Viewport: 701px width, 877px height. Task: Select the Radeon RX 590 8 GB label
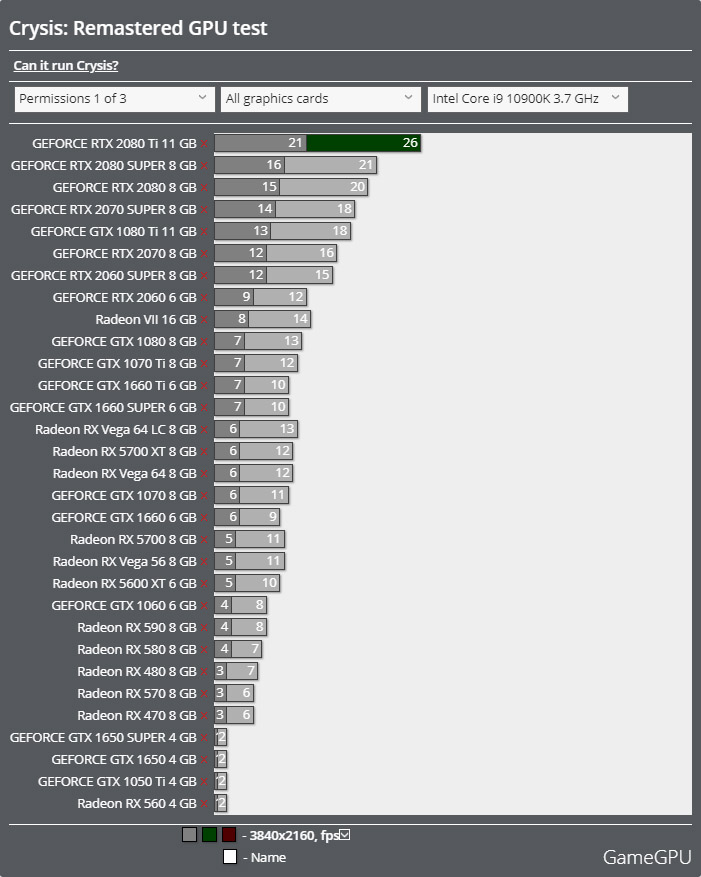[x=137, y=628]
